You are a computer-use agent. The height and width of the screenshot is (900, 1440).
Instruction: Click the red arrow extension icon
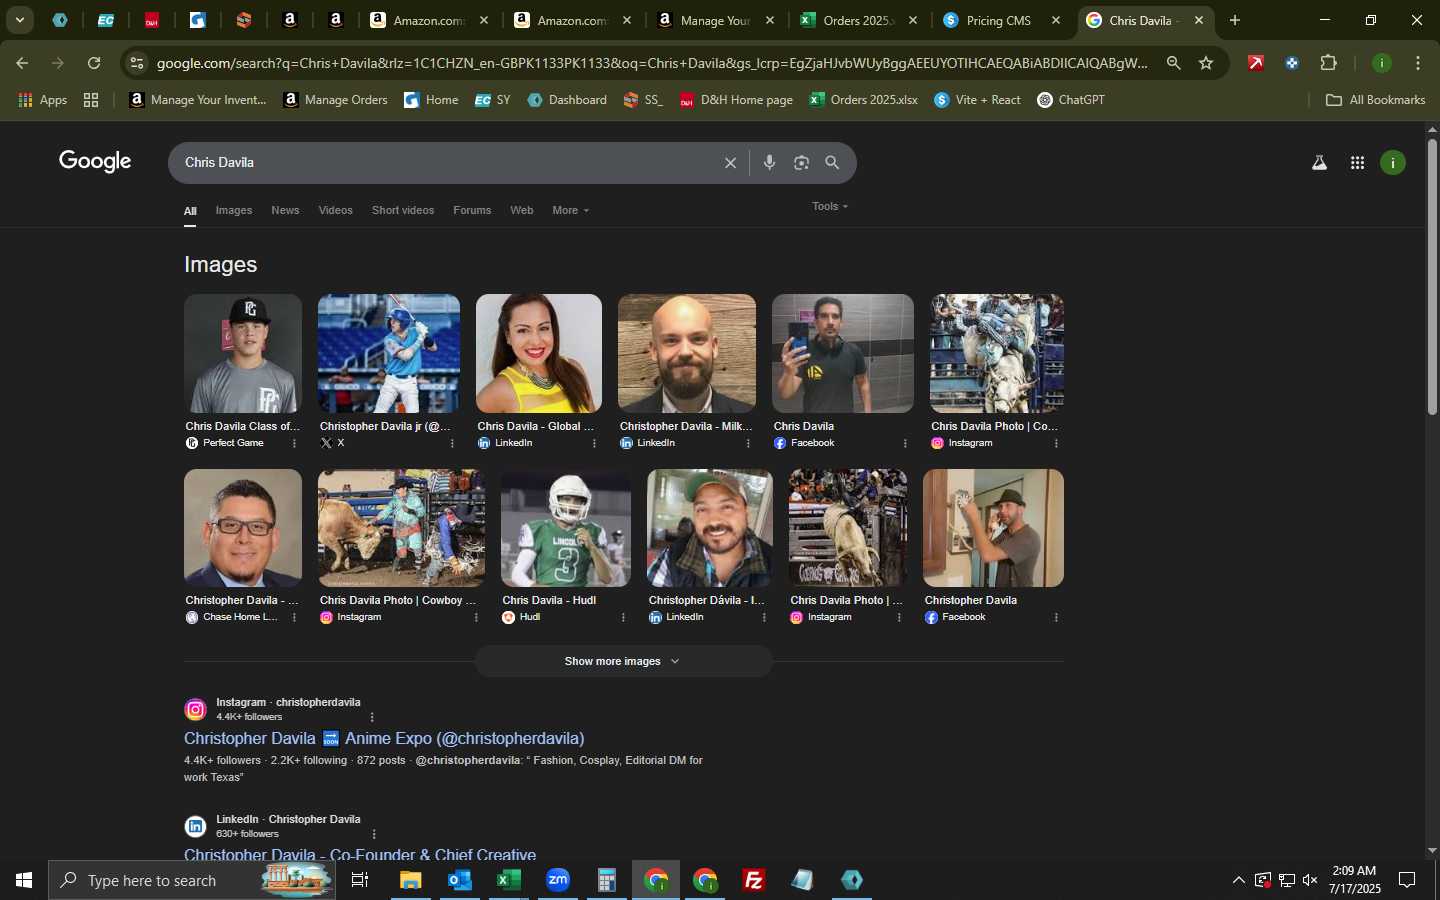1256,63
